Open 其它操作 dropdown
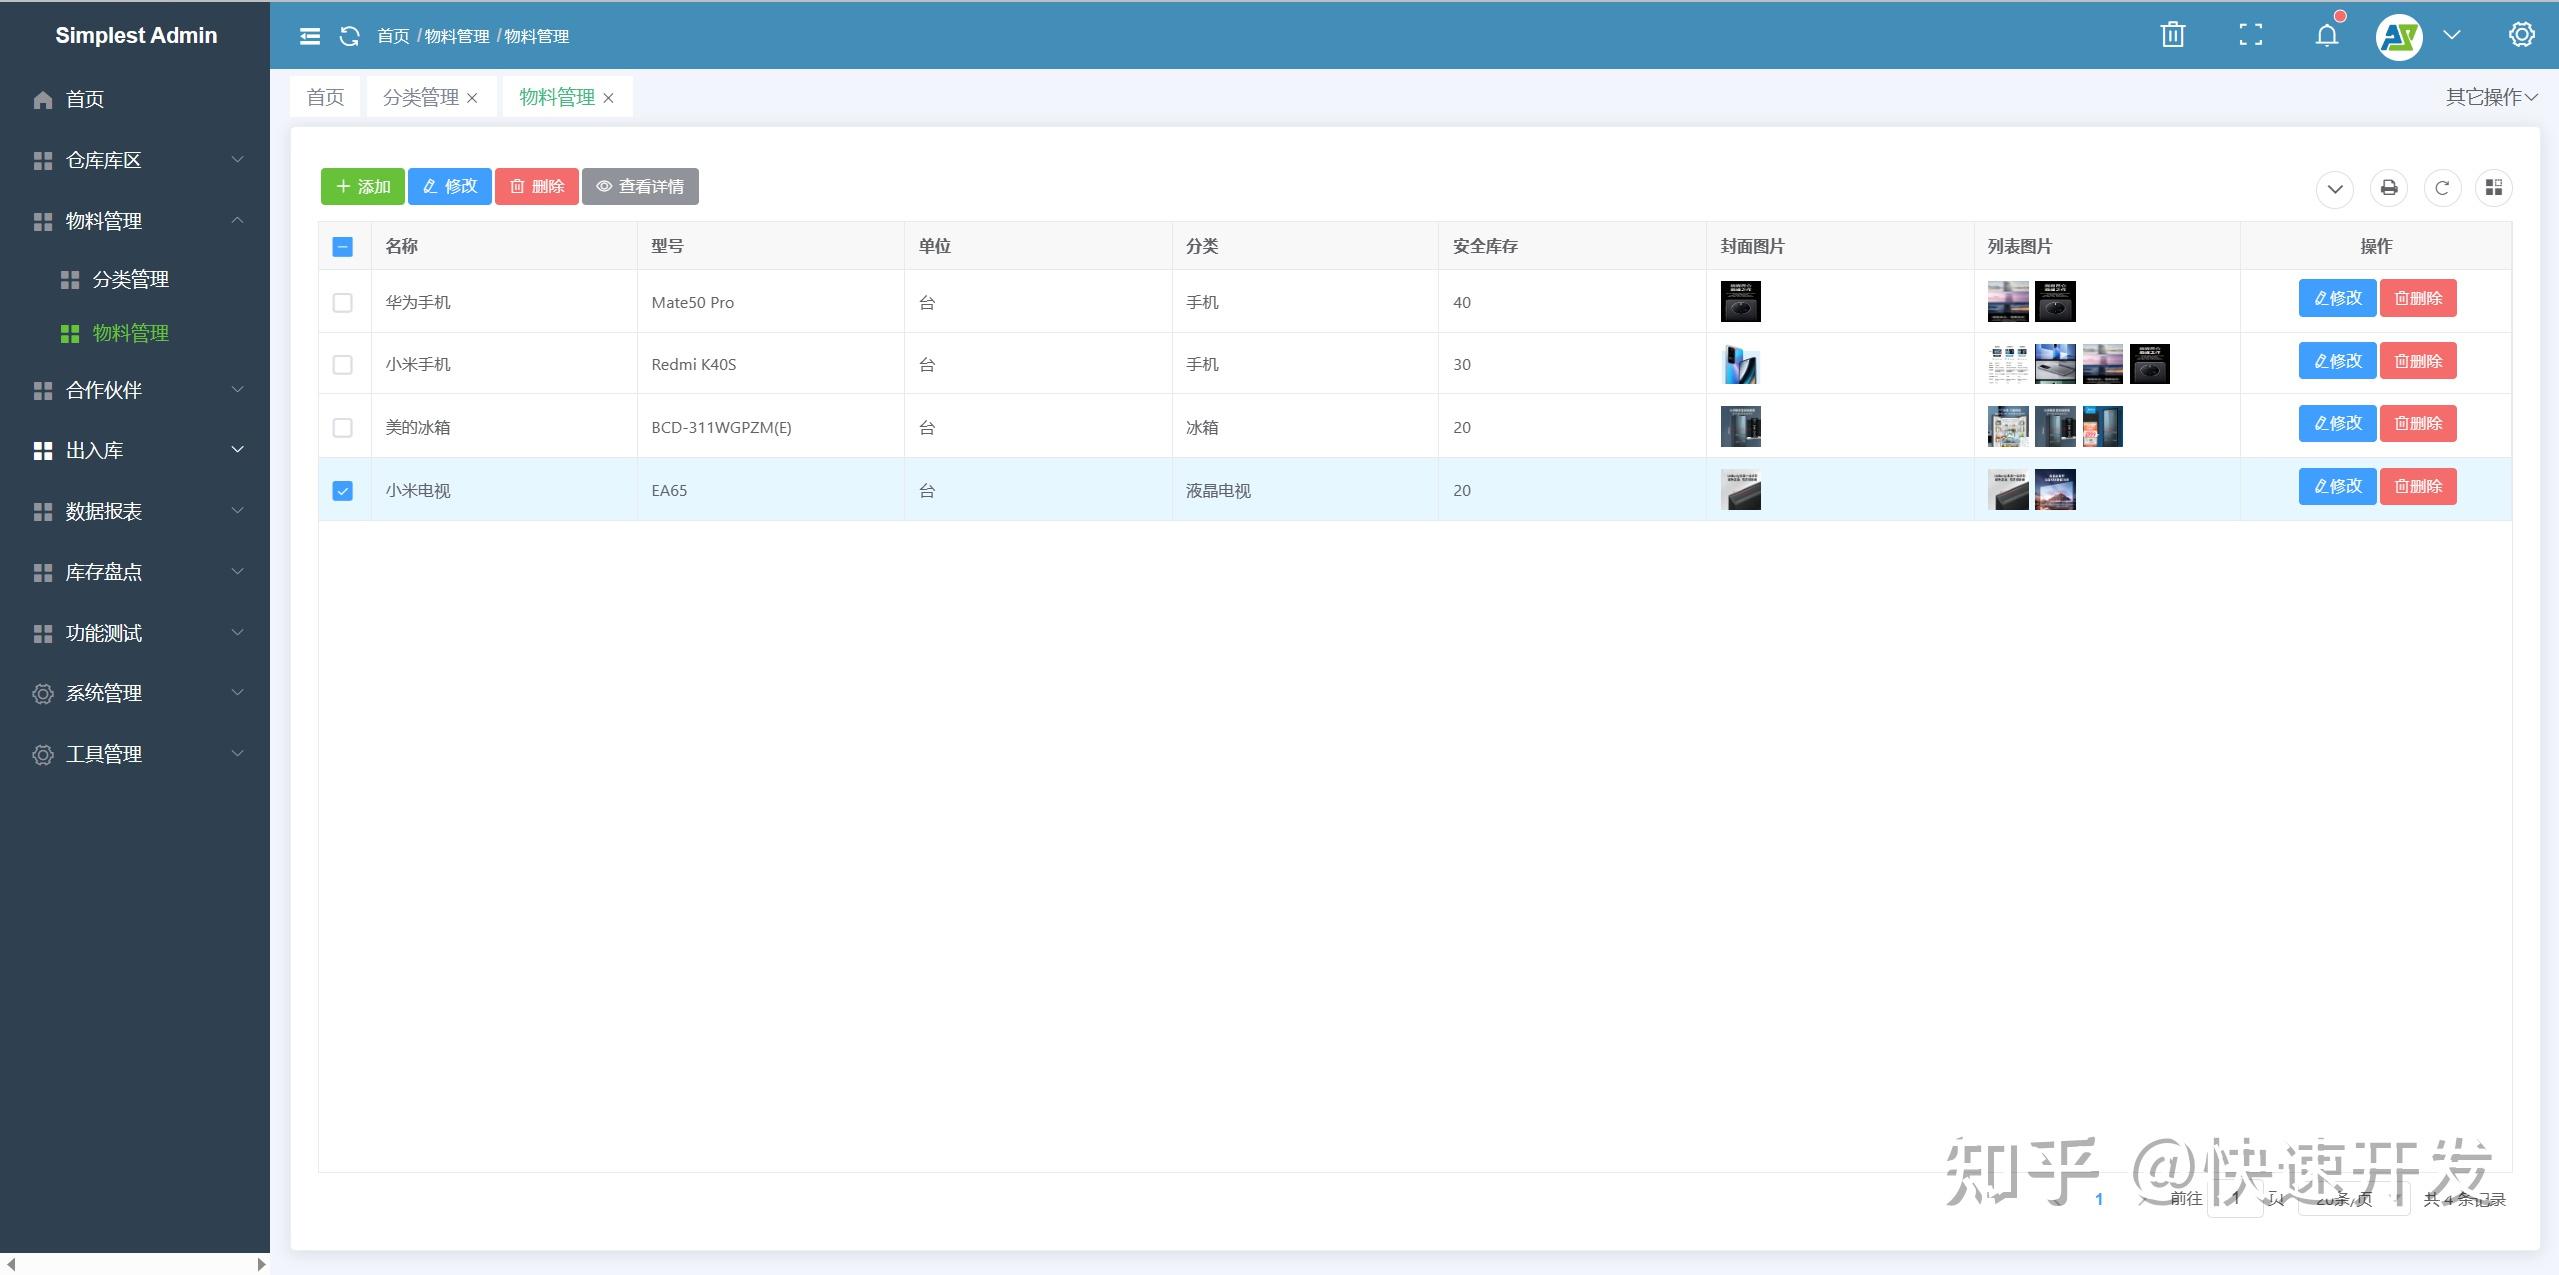This screenshot has width=2559, height=1275. click(x=2491, y=97)
